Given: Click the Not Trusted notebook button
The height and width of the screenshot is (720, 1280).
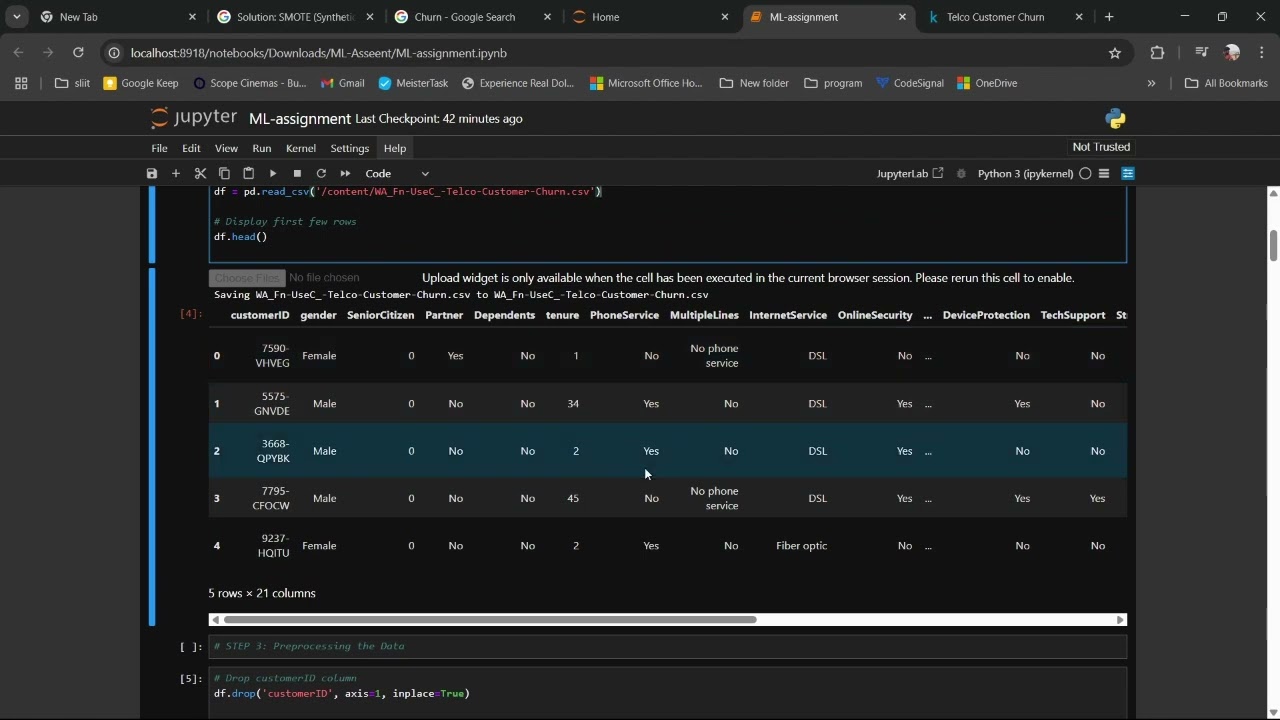Looking at the screenshot, I should 1101,147.
